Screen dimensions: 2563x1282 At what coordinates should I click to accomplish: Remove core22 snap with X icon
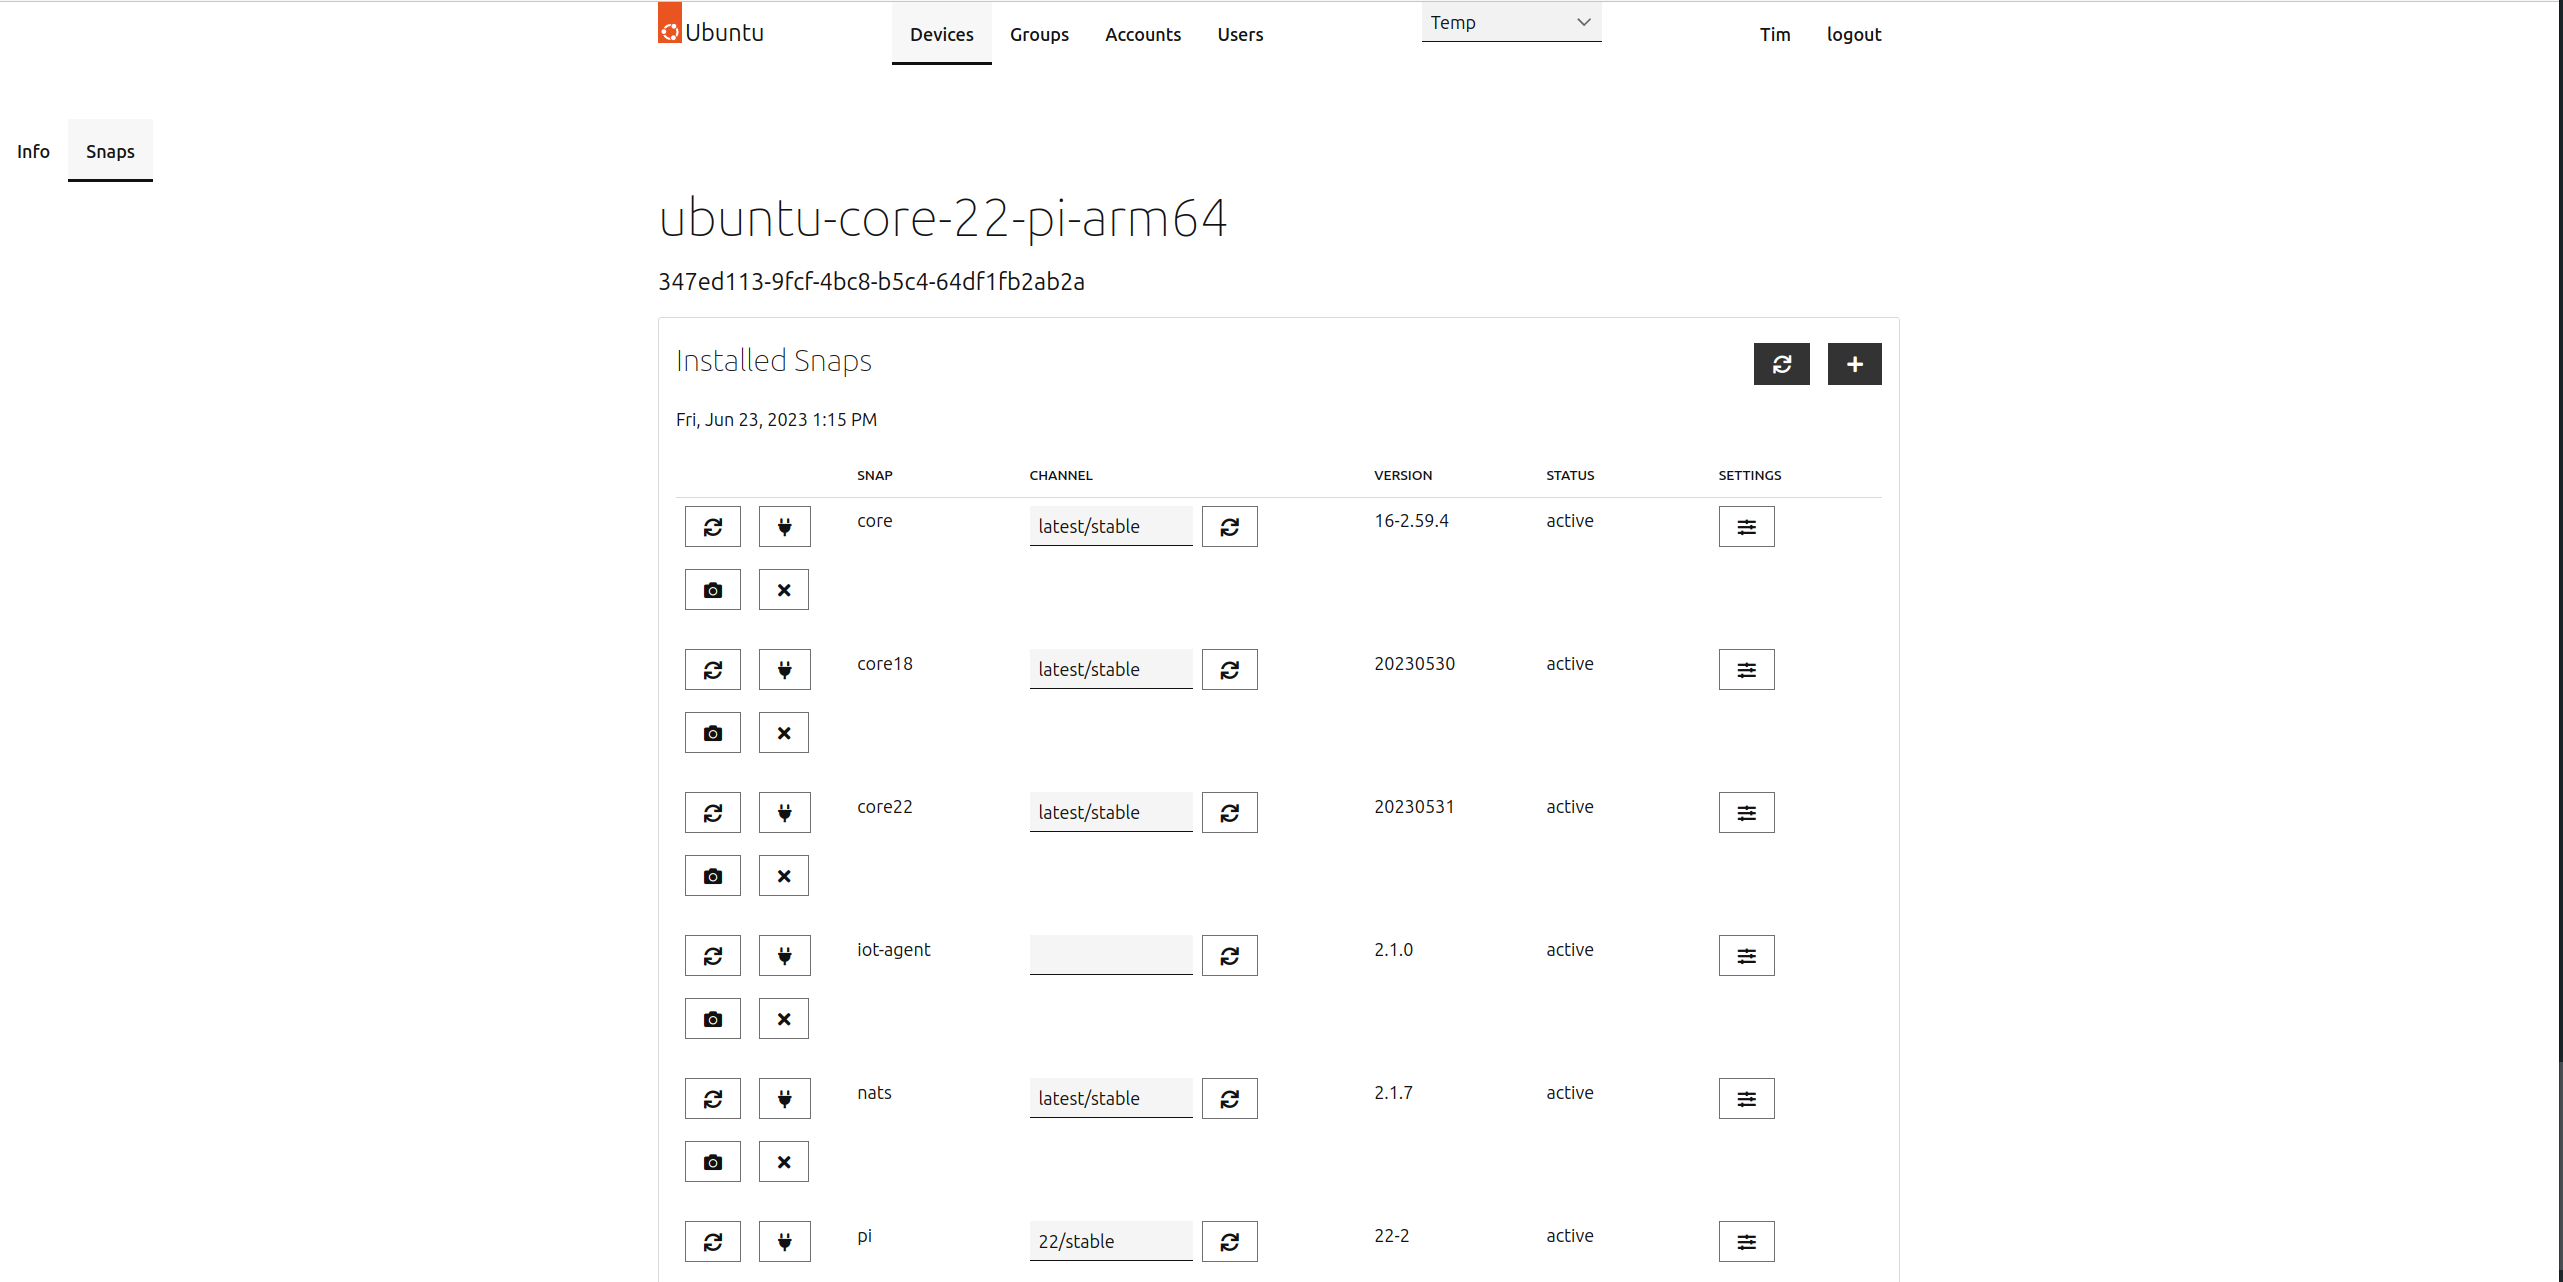[784, 876]
